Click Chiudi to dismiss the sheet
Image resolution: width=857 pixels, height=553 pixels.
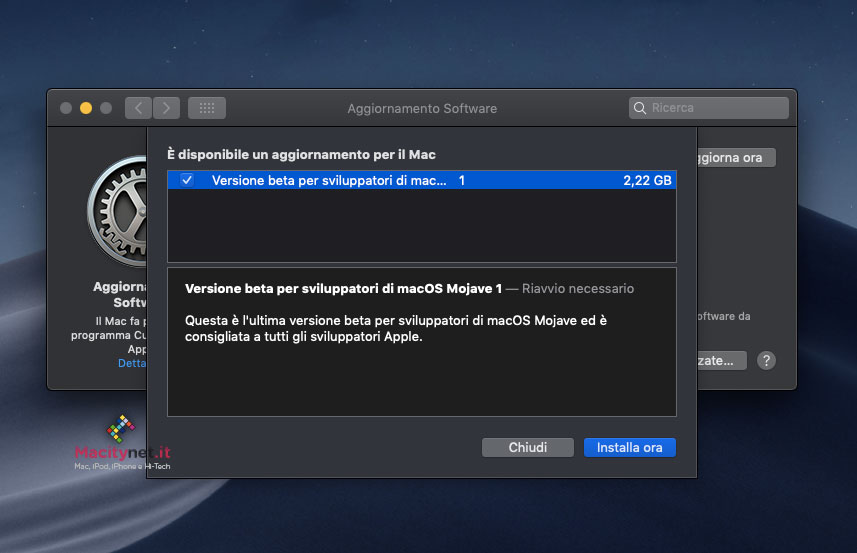click(527, 448)
